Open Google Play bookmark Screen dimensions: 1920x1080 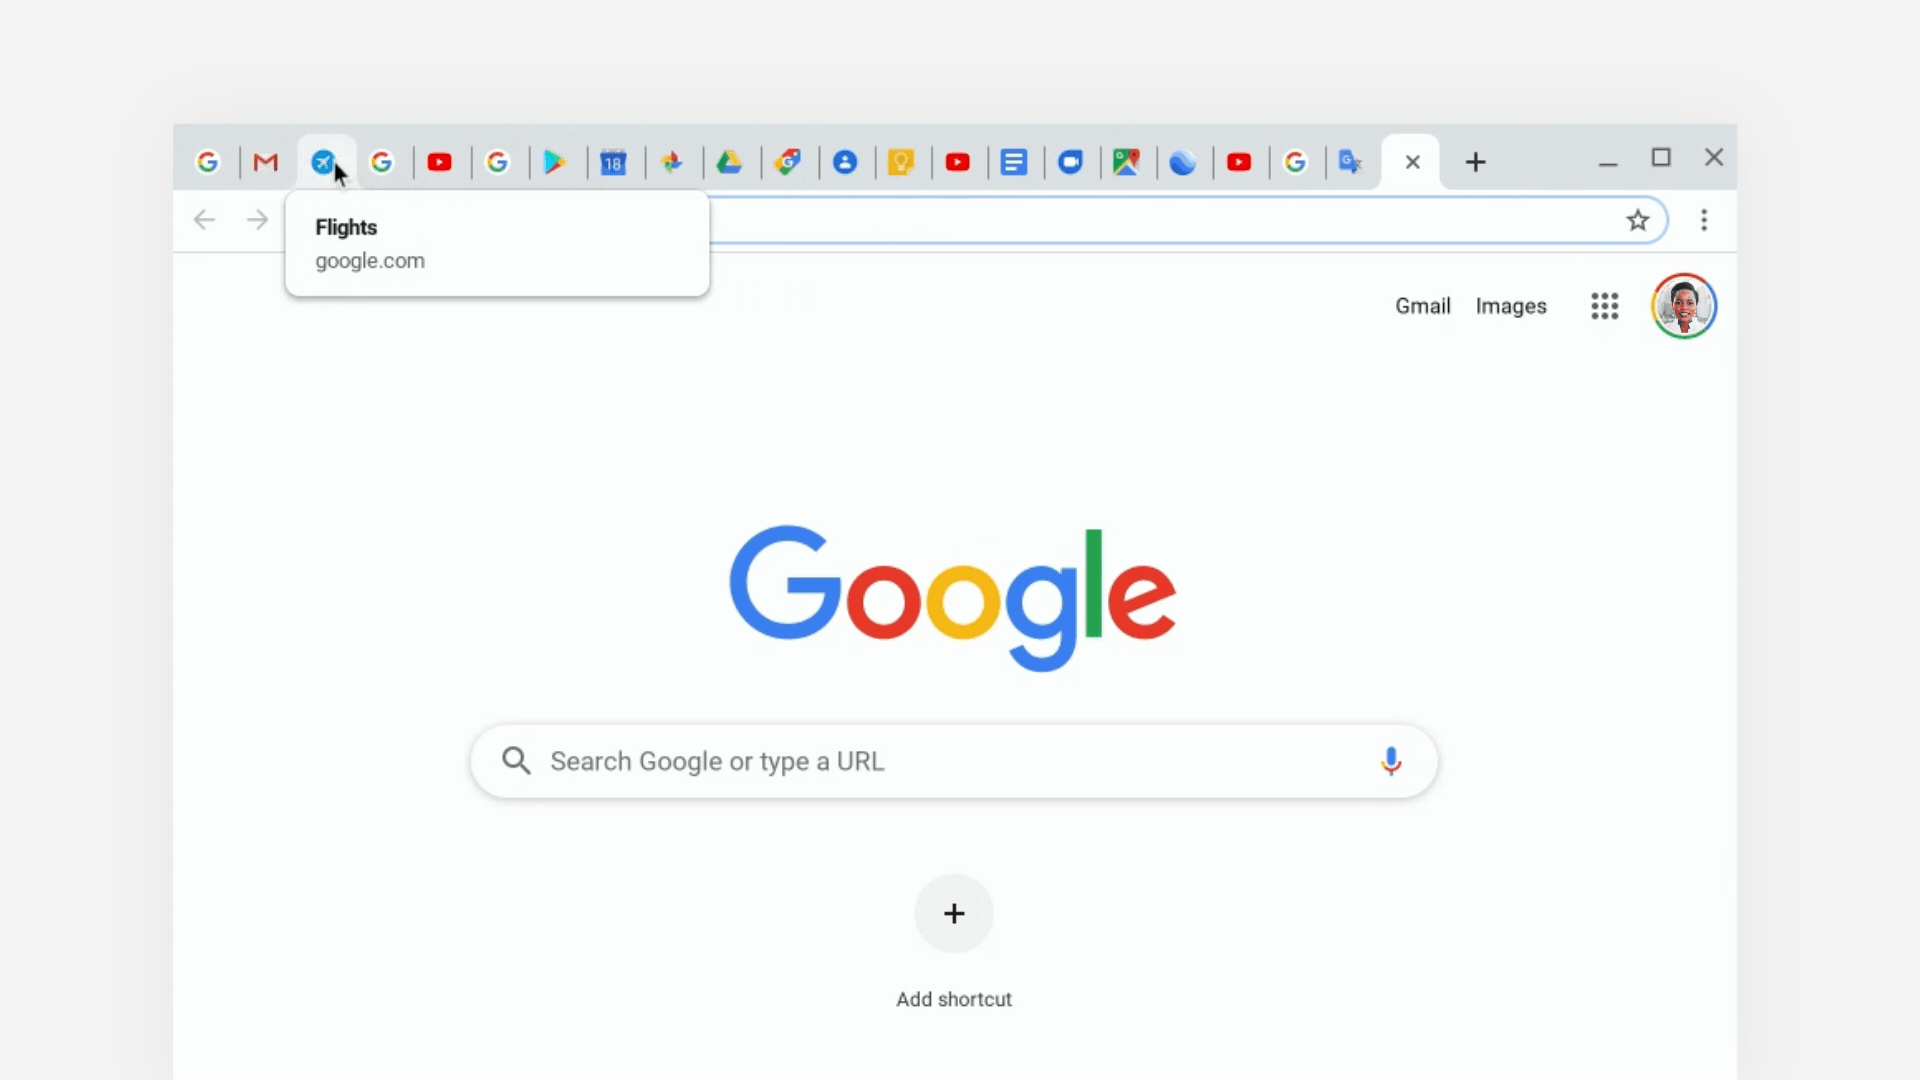click(554, 161)
